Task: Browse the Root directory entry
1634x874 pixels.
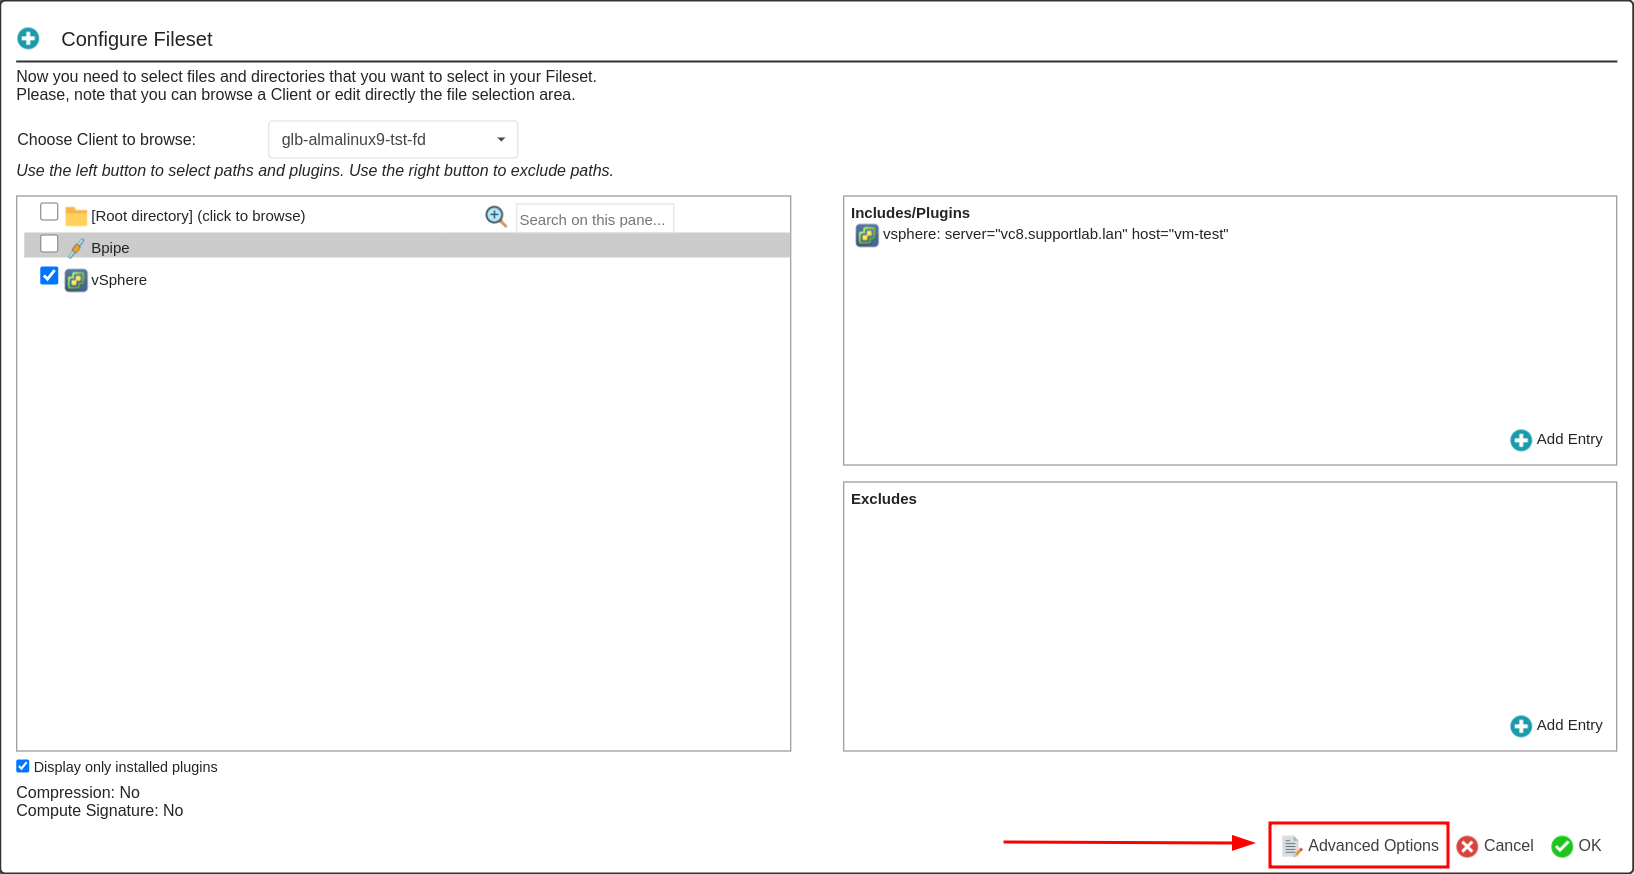Action: click(198, 216)
